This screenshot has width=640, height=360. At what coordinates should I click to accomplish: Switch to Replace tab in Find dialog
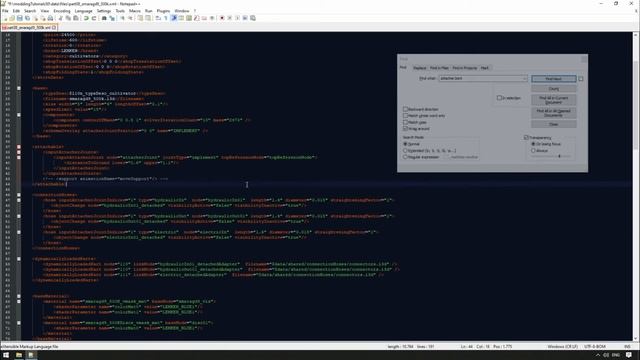tap(419, 68)
